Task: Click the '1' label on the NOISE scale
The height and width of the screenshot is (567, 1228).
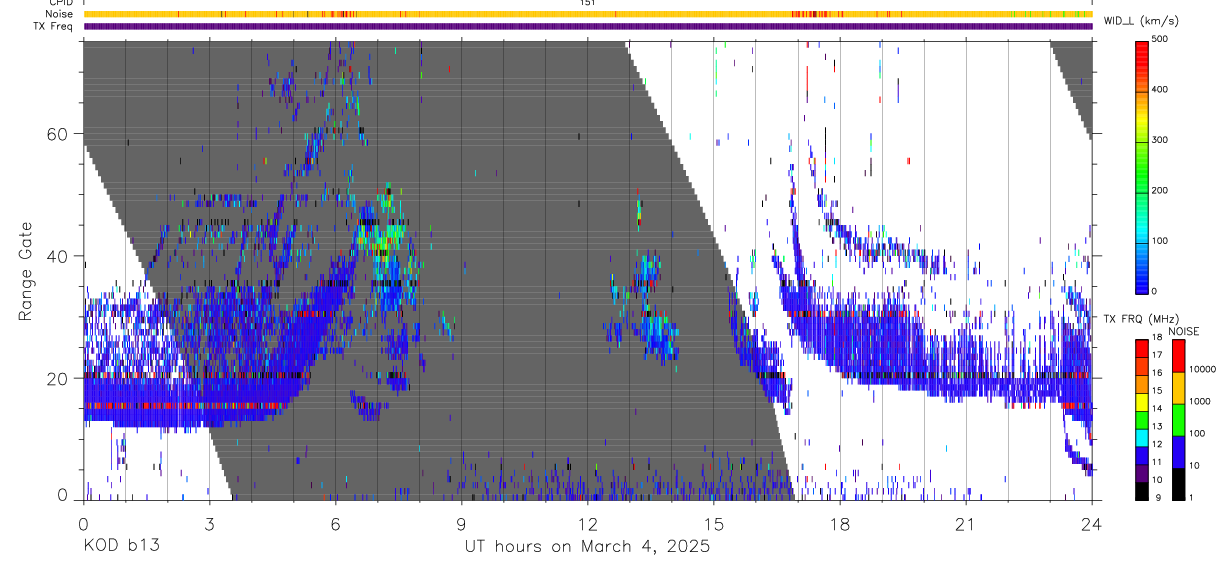Action: coord(1191,498)
